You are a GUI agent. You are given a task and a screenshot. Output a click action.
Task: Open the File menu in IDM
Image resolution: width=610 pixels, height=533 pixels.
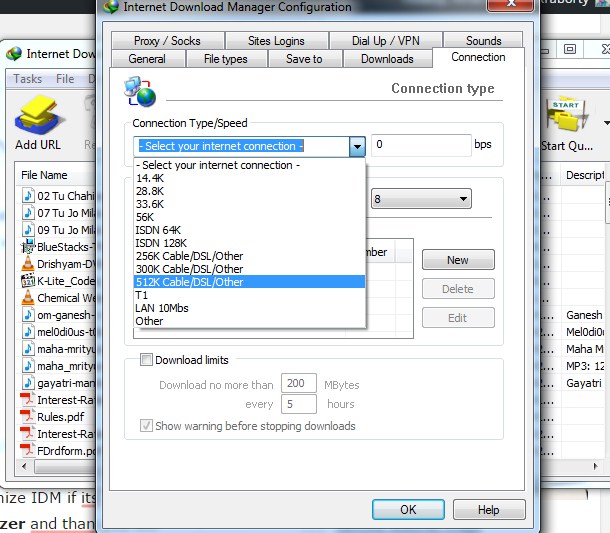[x=65, y=79]
